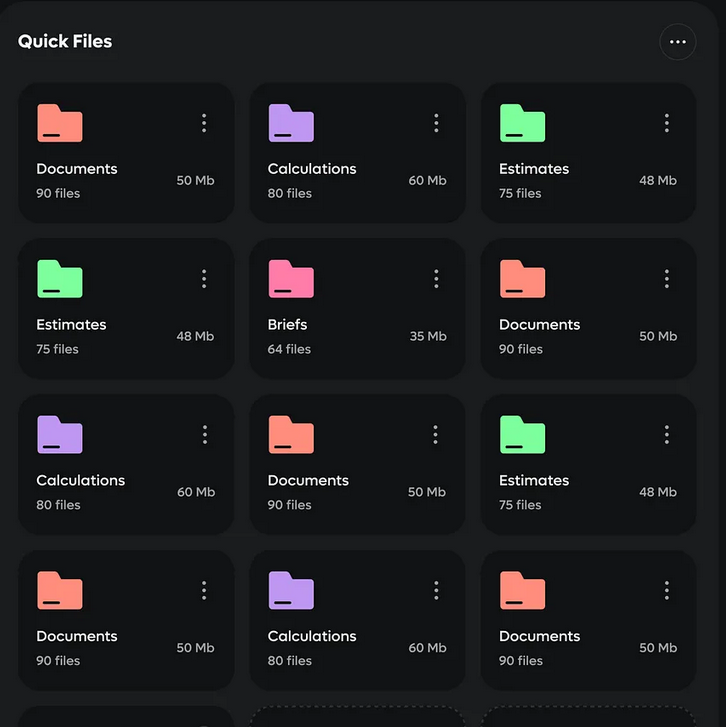Open three-dot menu of Documents card beside Briefs

coord(667,279)
